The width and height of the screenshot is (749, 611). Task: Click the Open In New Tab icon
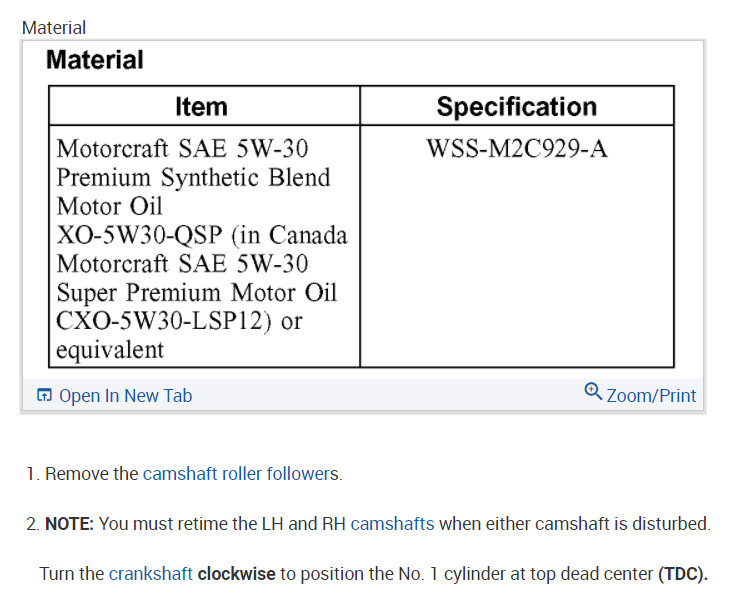(x=43, y=396)
